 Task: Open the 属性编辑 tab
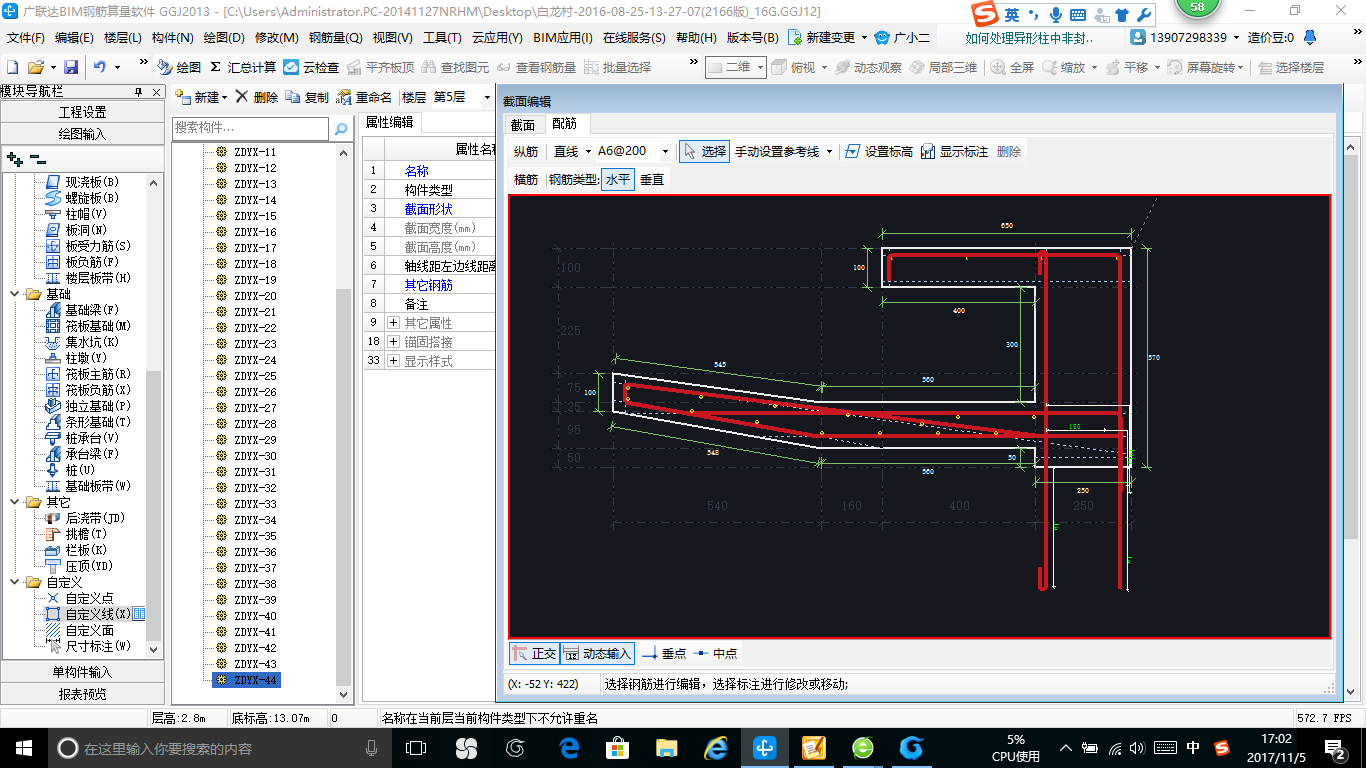389,122
